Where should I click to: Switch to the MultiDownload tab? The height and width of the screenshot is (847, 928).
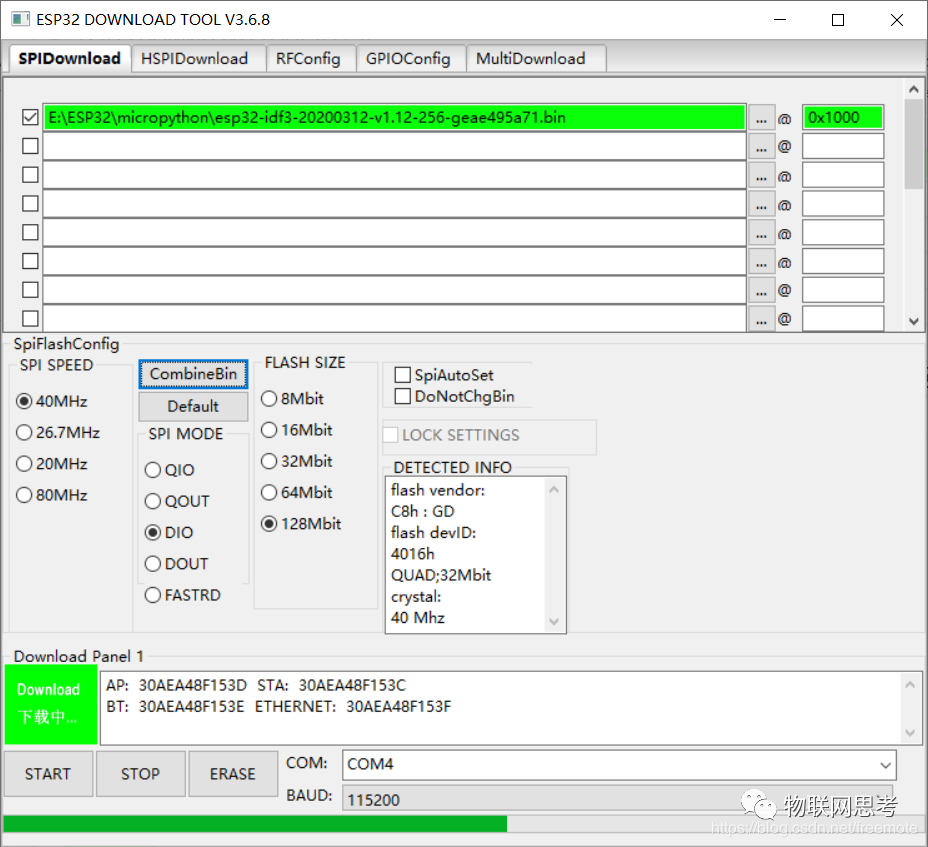click(x=534, y=59)
